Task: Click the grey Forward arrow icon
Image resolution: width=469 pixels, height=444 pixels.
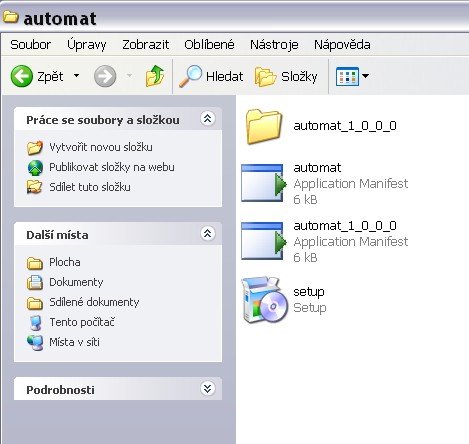Action: pos(105,76)
